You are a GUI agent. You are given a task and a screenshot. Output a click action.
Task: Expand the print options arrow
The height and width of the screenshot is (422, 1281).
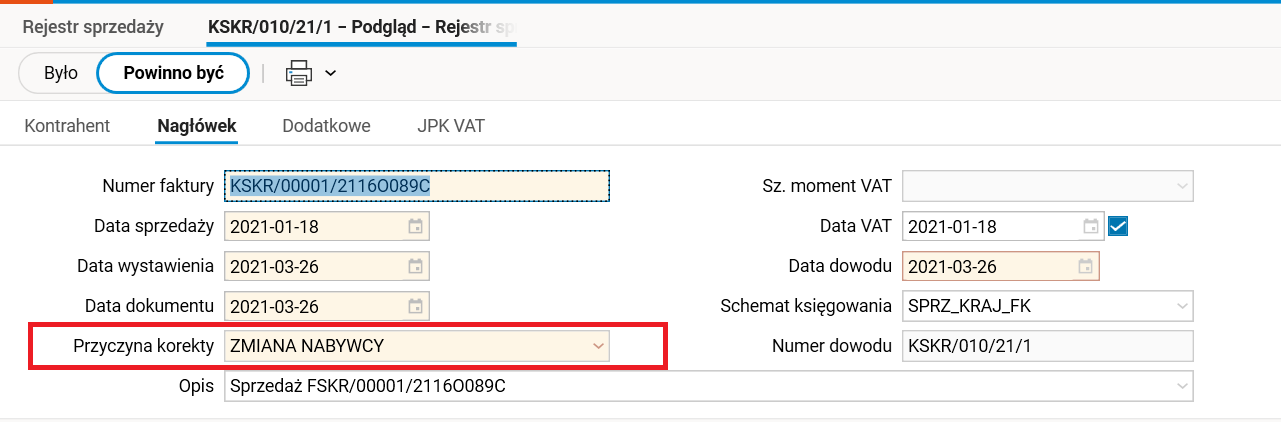click(331, 72)
